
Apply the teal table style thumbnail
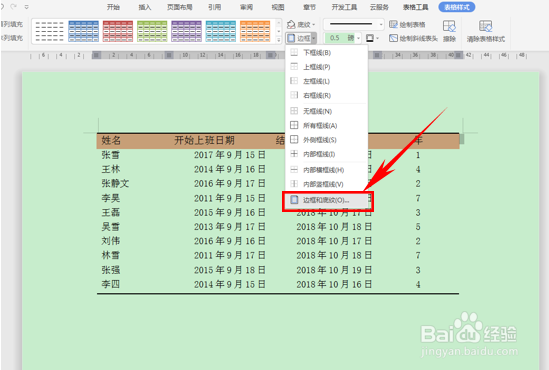click(x=221, y=31)
